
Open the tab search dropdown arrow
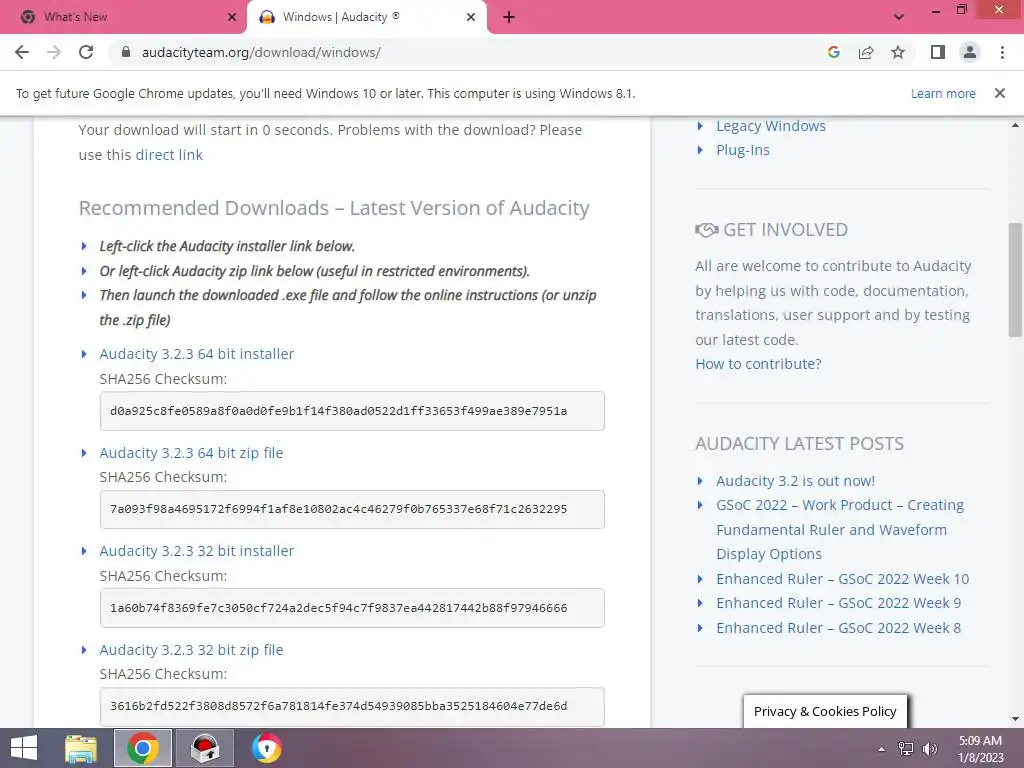899,17
